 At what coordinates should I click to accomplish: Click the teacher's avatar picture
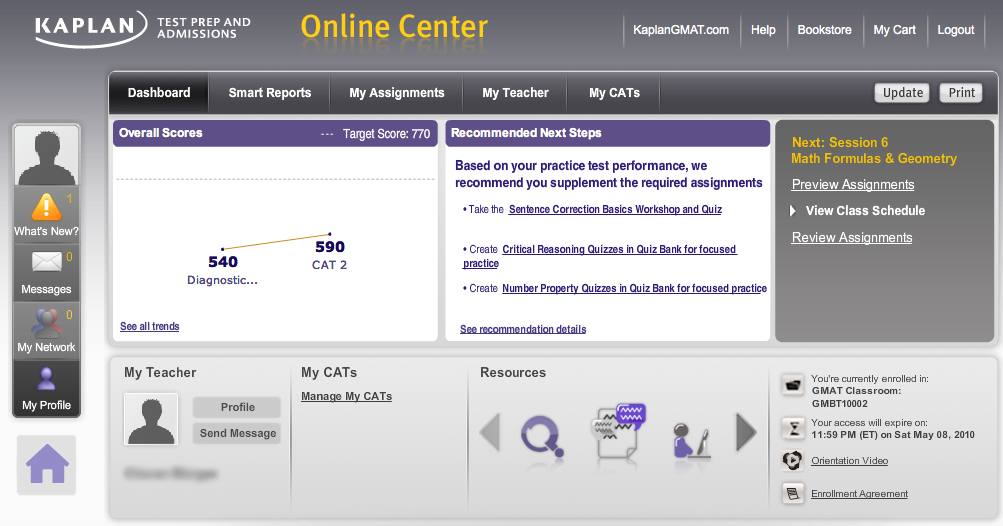click(x=151, y=419)
